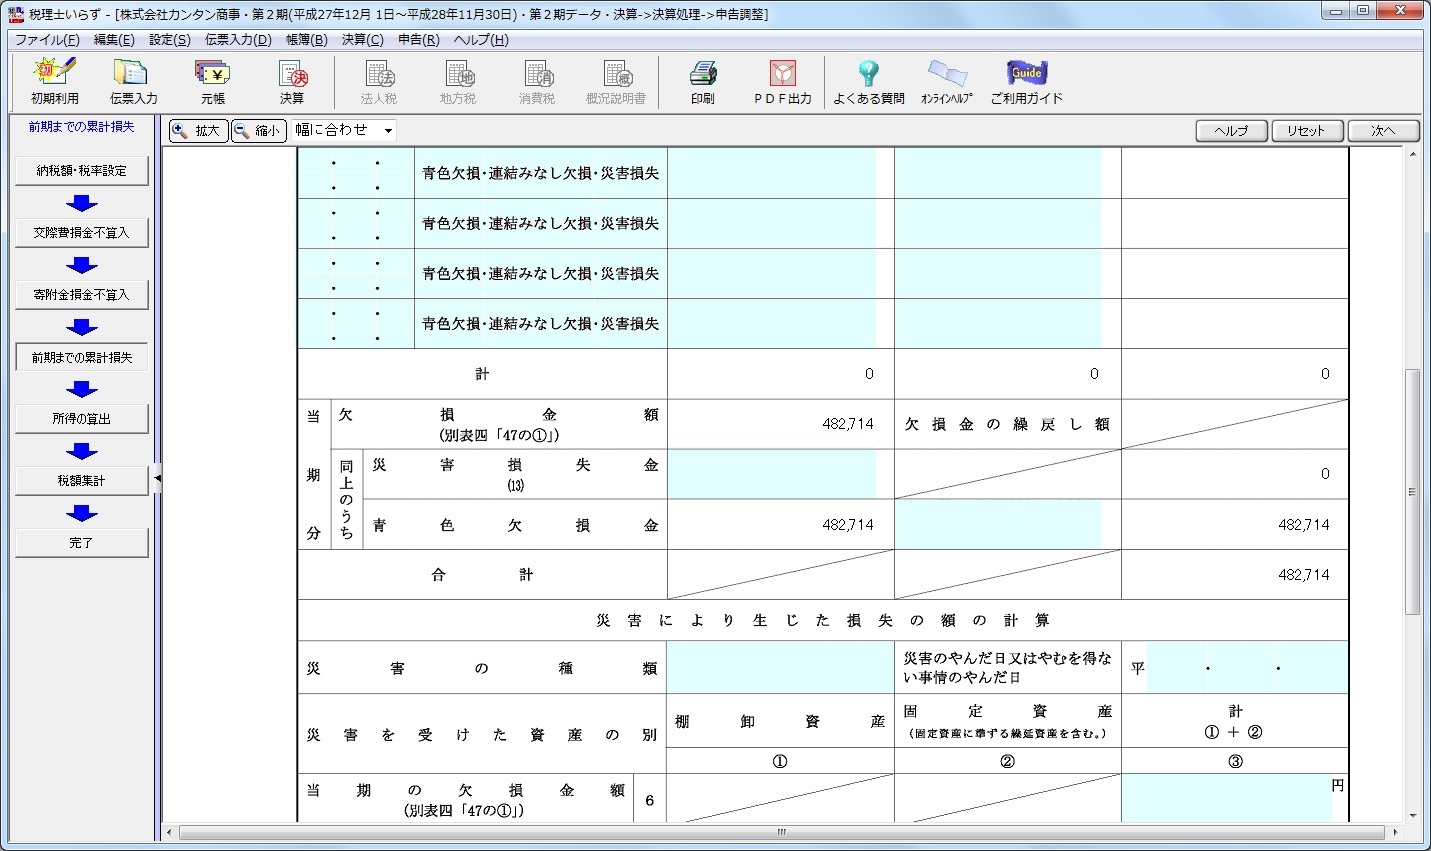Launch オンラインヘルプ from the toolbar
The width and height of the screenshot is (1431, 851).
[946, 81]
